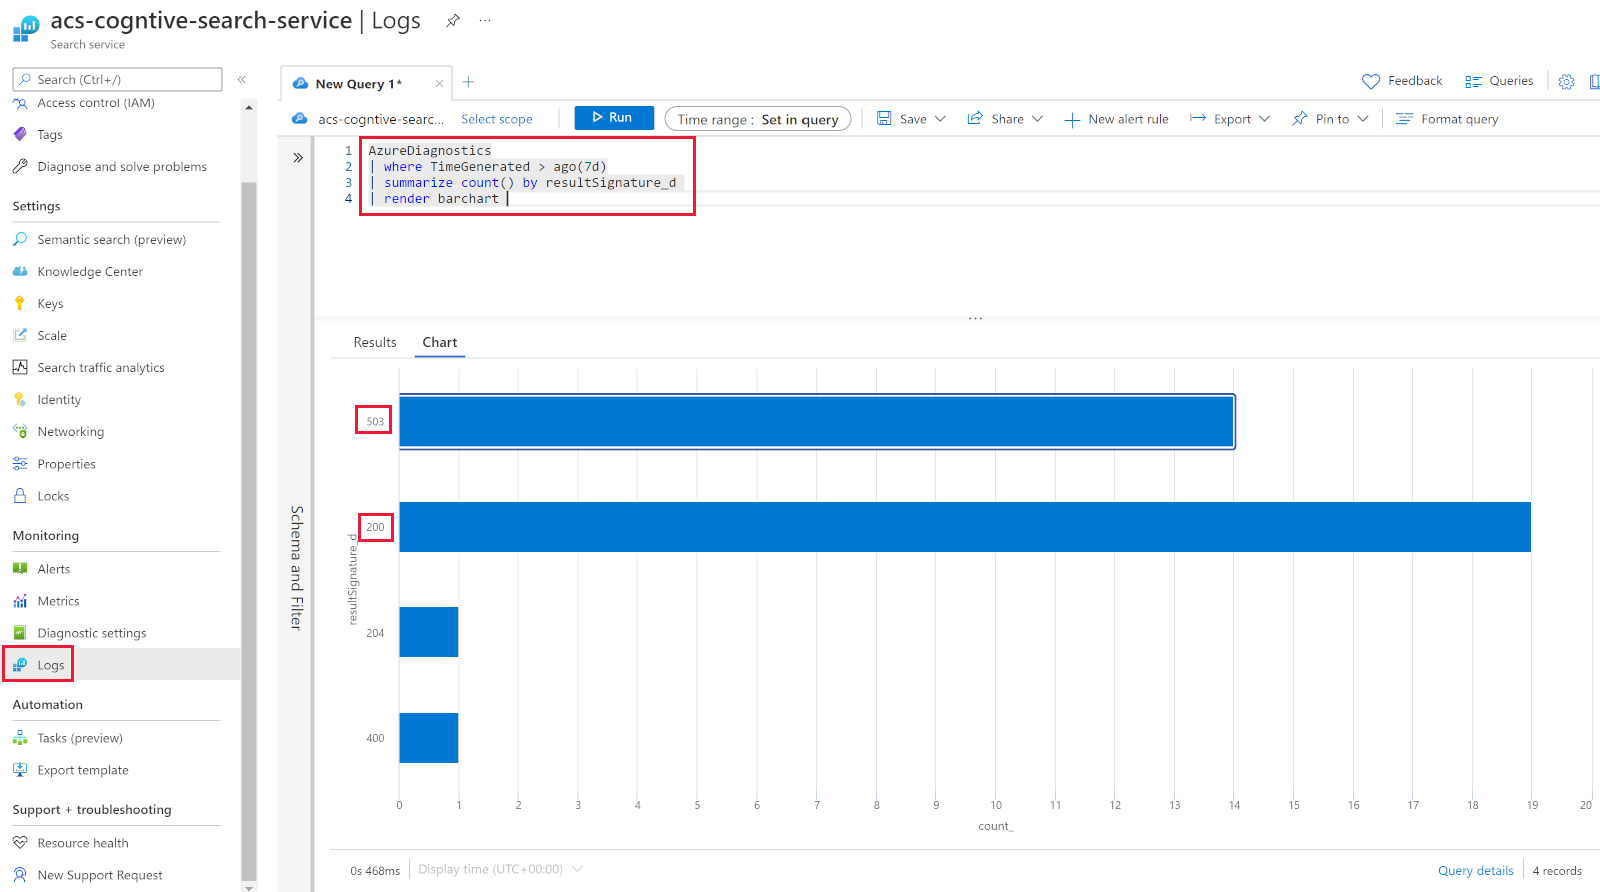Screen dimensions: 1600x892
Task: Open Scale settings
Action: (x=52, y=336)
